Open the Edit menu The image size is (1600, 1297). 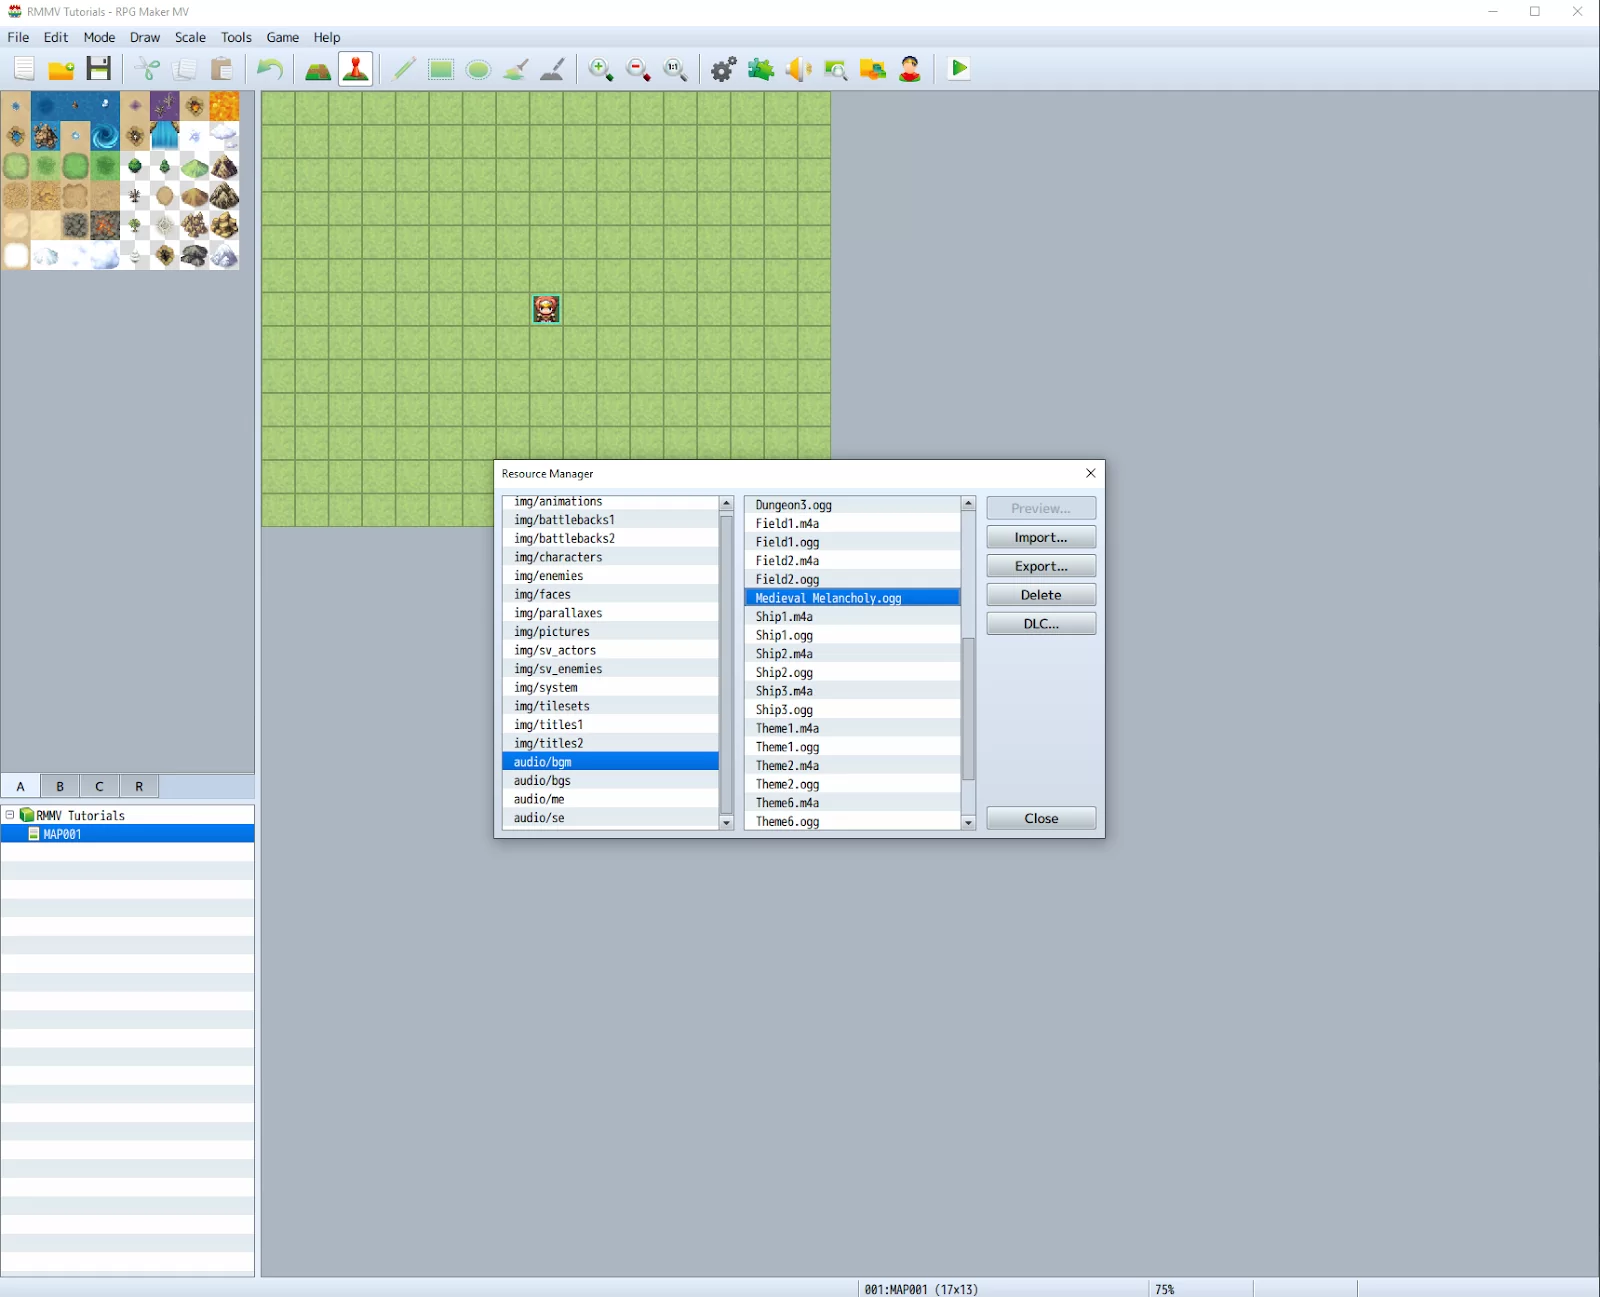[x=56, y=37]
